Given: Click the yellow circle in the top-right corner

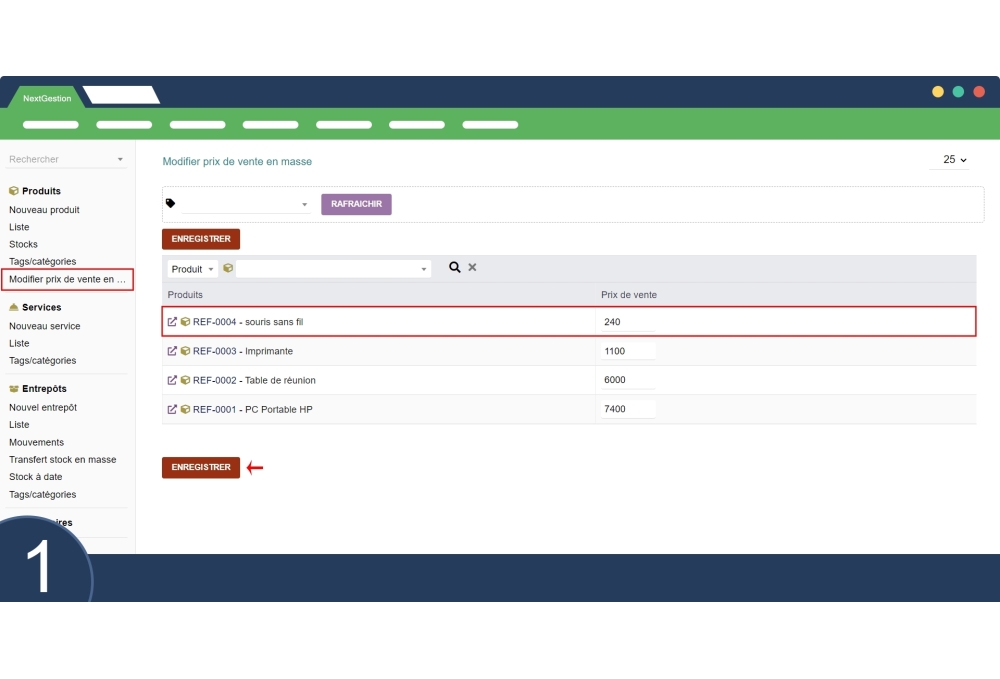Looking at the screenshot, I should (938, 90).
